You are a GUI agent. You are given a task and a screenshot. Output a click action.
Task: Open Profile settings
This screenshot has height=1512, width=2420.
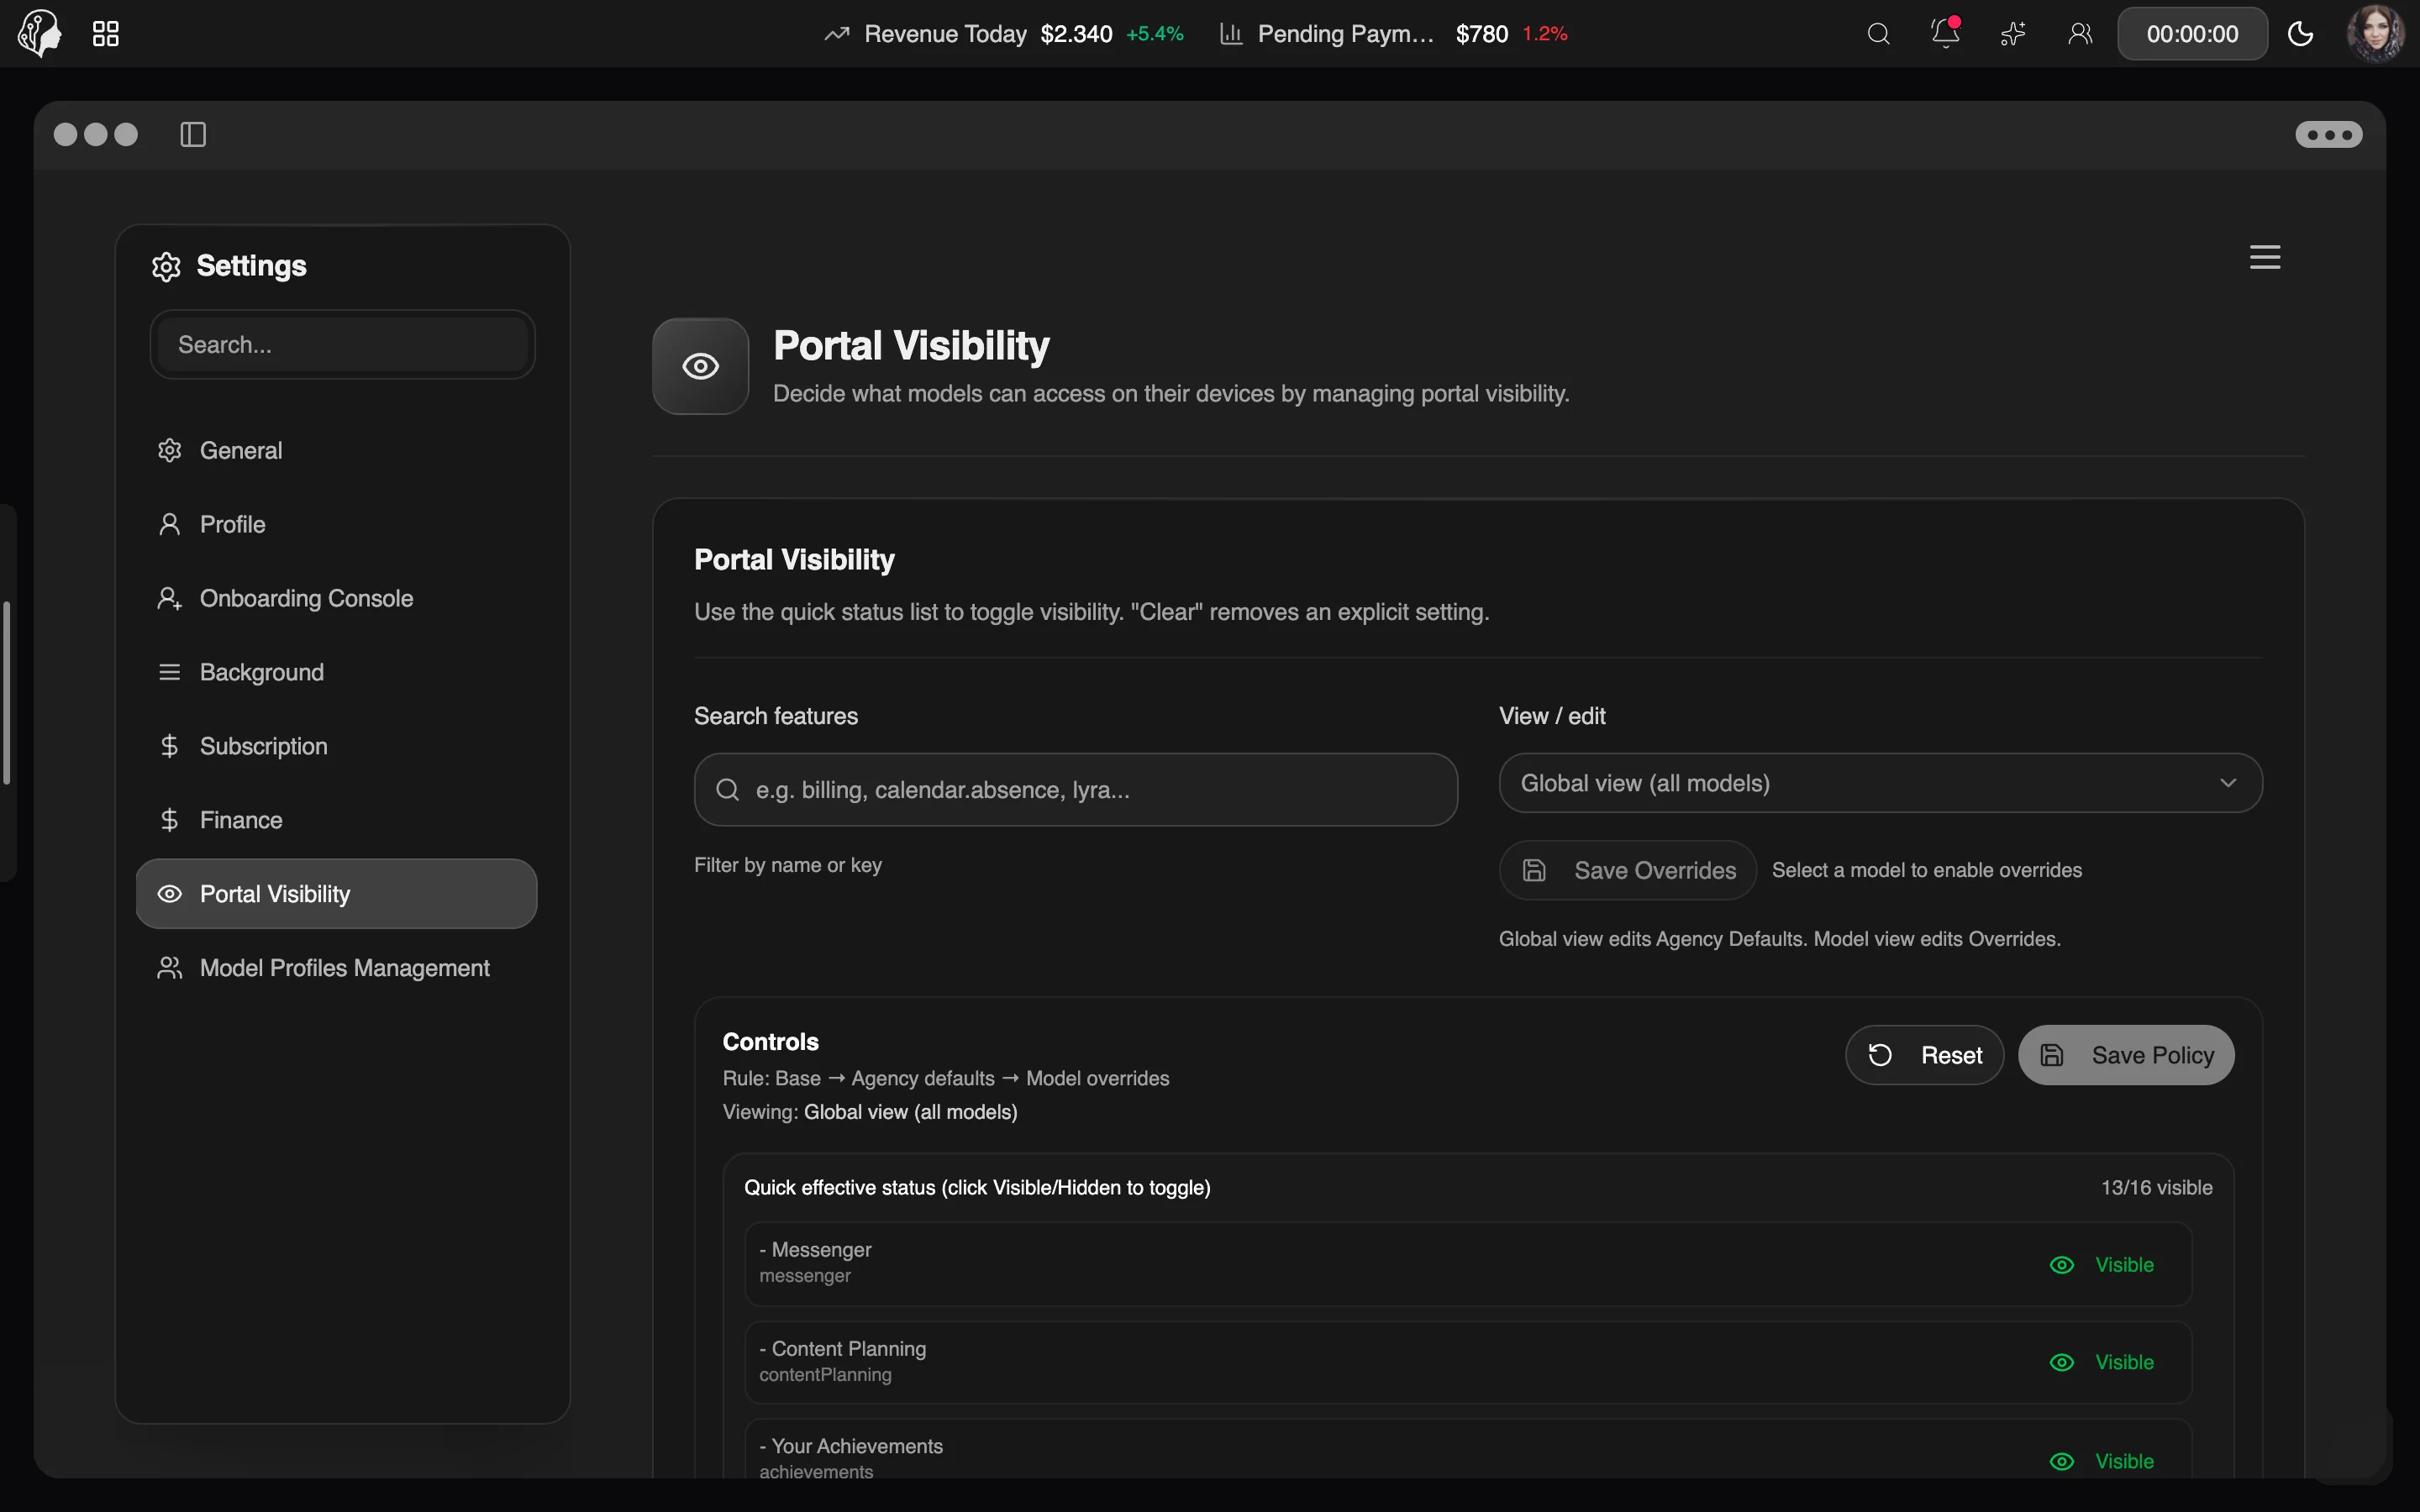pos(336,524)
